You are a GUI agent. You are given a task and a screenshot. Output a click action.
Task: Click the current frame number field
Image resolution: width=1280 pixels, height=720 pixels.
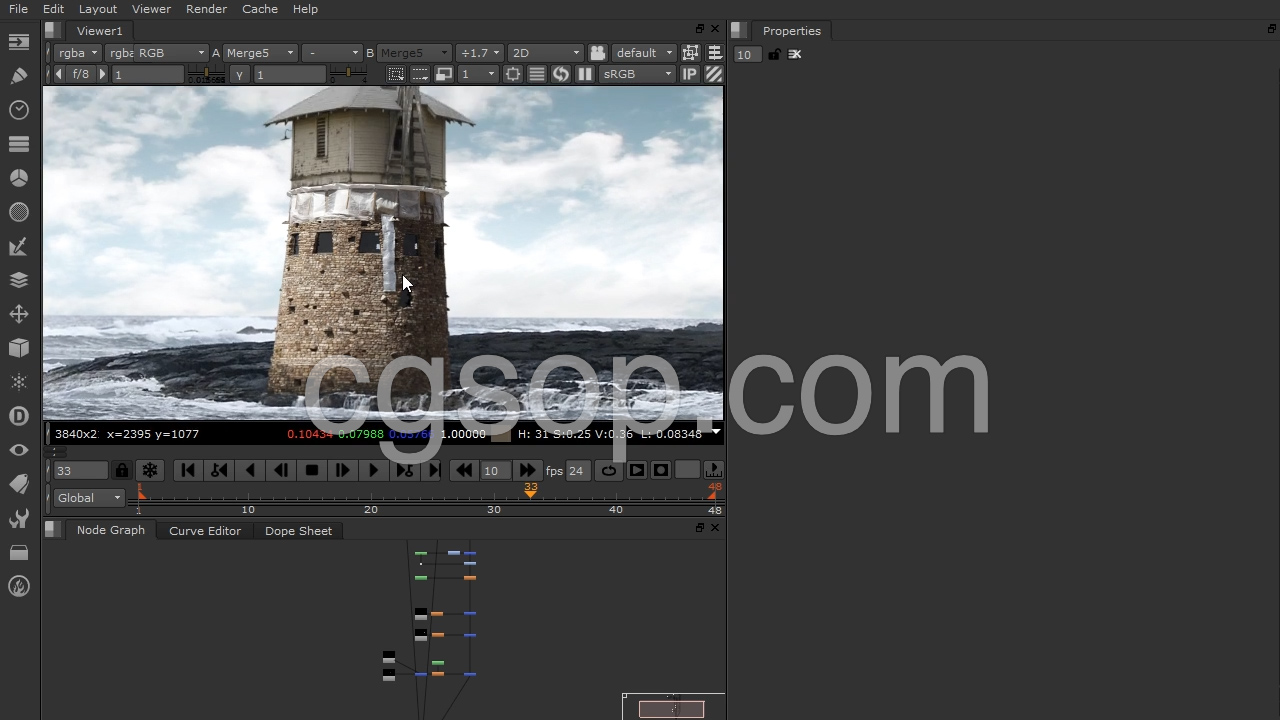[x=81, y=470]
